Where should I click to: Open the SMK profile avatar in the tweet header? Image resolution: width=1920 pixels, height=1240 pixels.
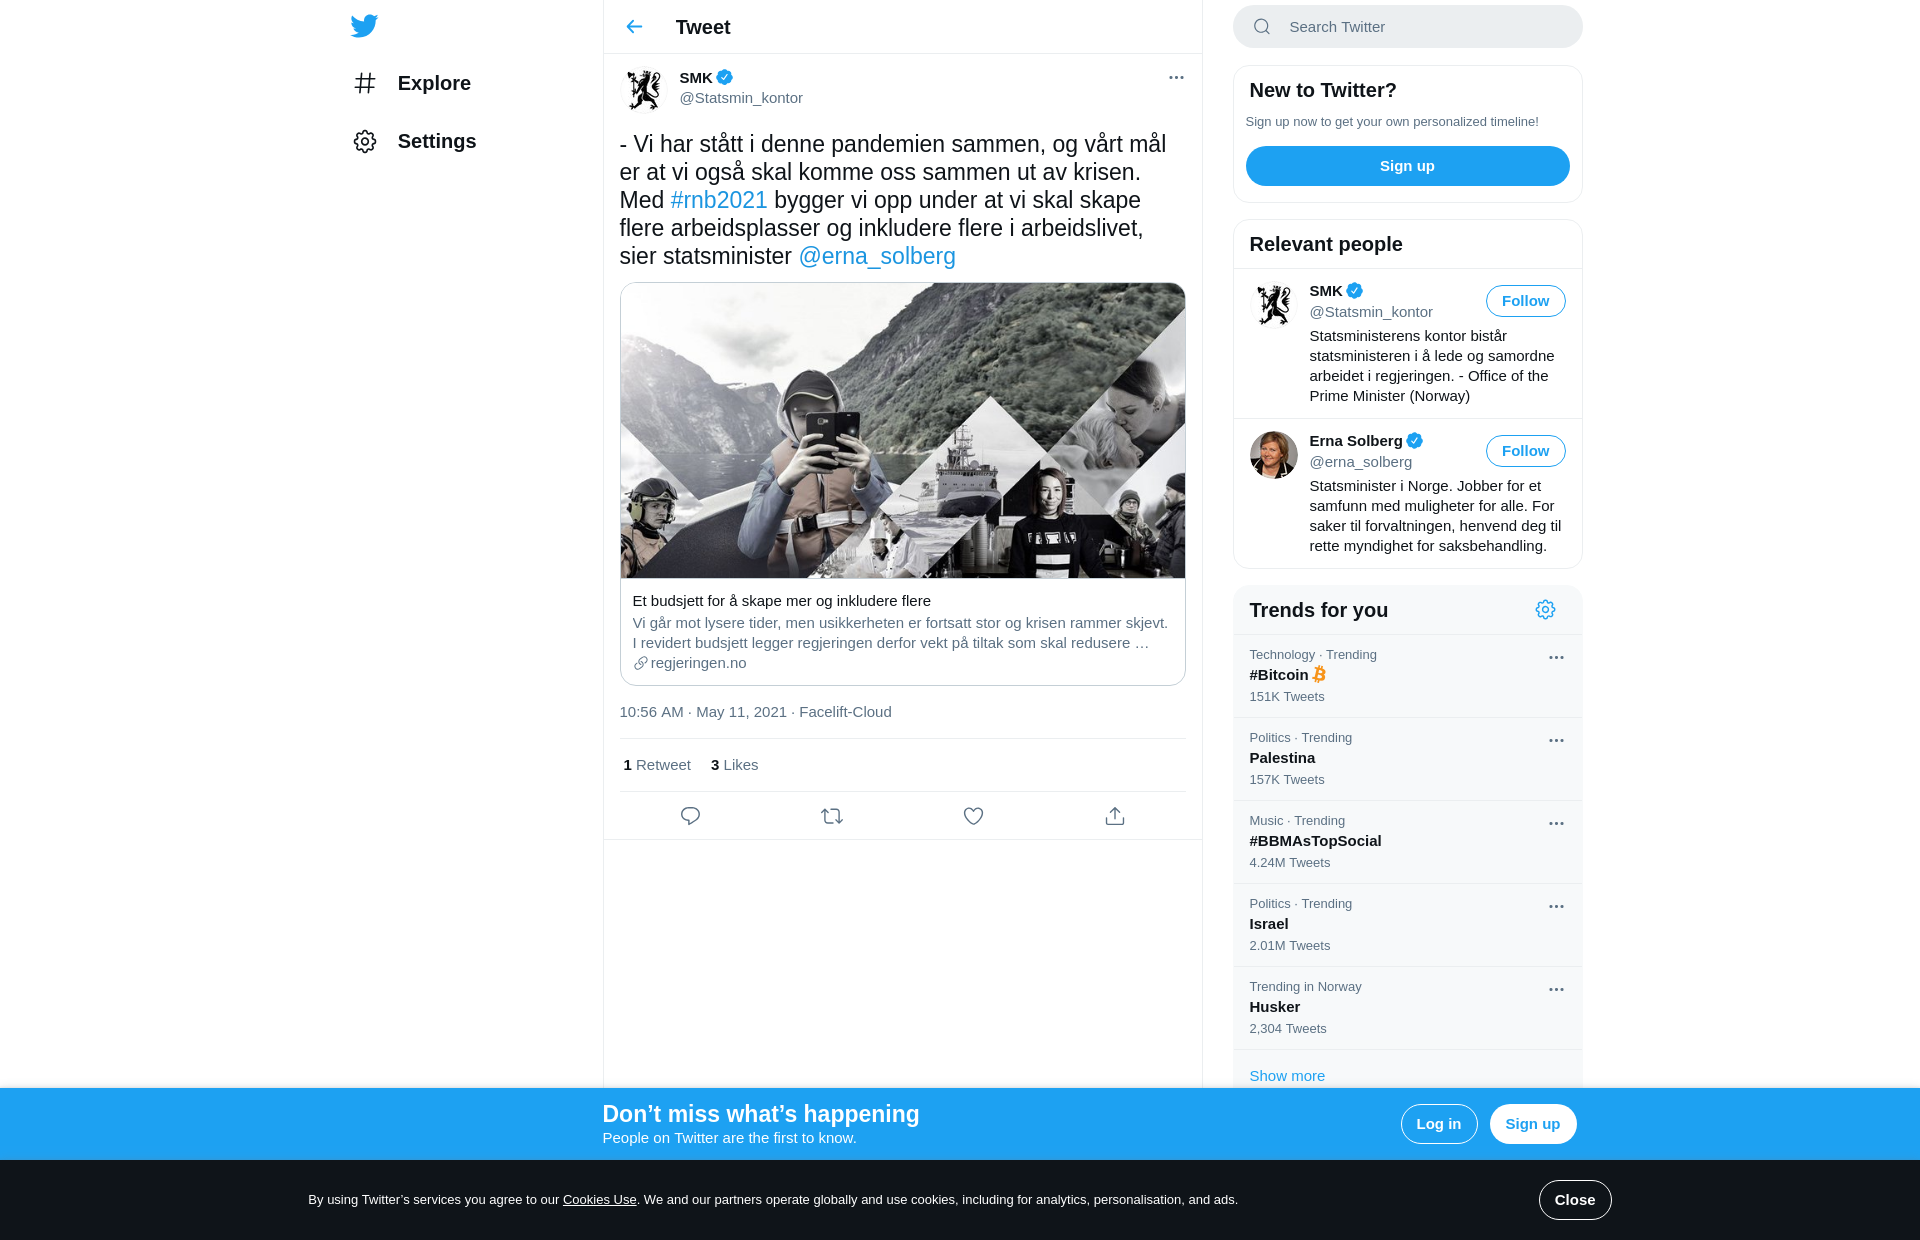(644, 89)
